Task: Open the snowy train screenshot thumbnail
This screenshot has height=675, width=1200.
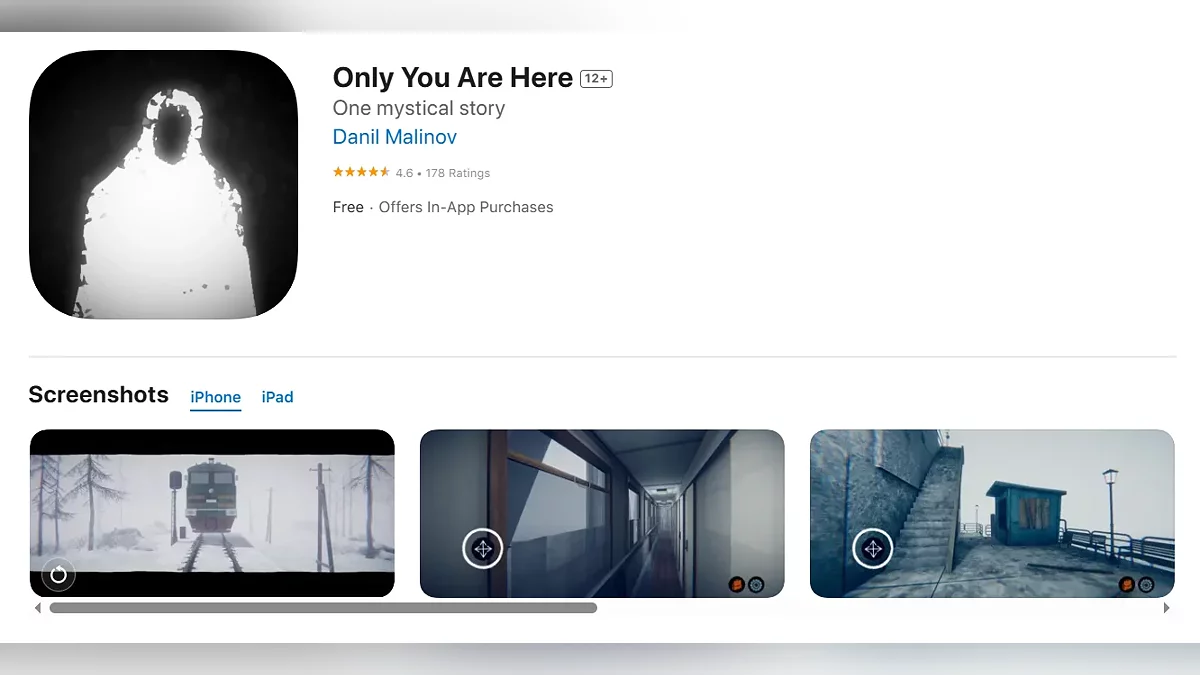Action: [212, 514]
